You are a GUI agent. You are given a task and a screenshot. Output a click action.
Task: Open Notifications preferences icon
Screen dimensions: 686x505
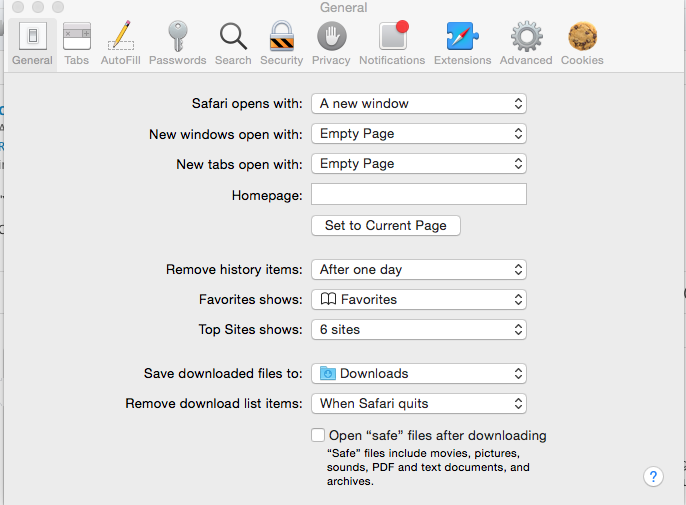393,35
